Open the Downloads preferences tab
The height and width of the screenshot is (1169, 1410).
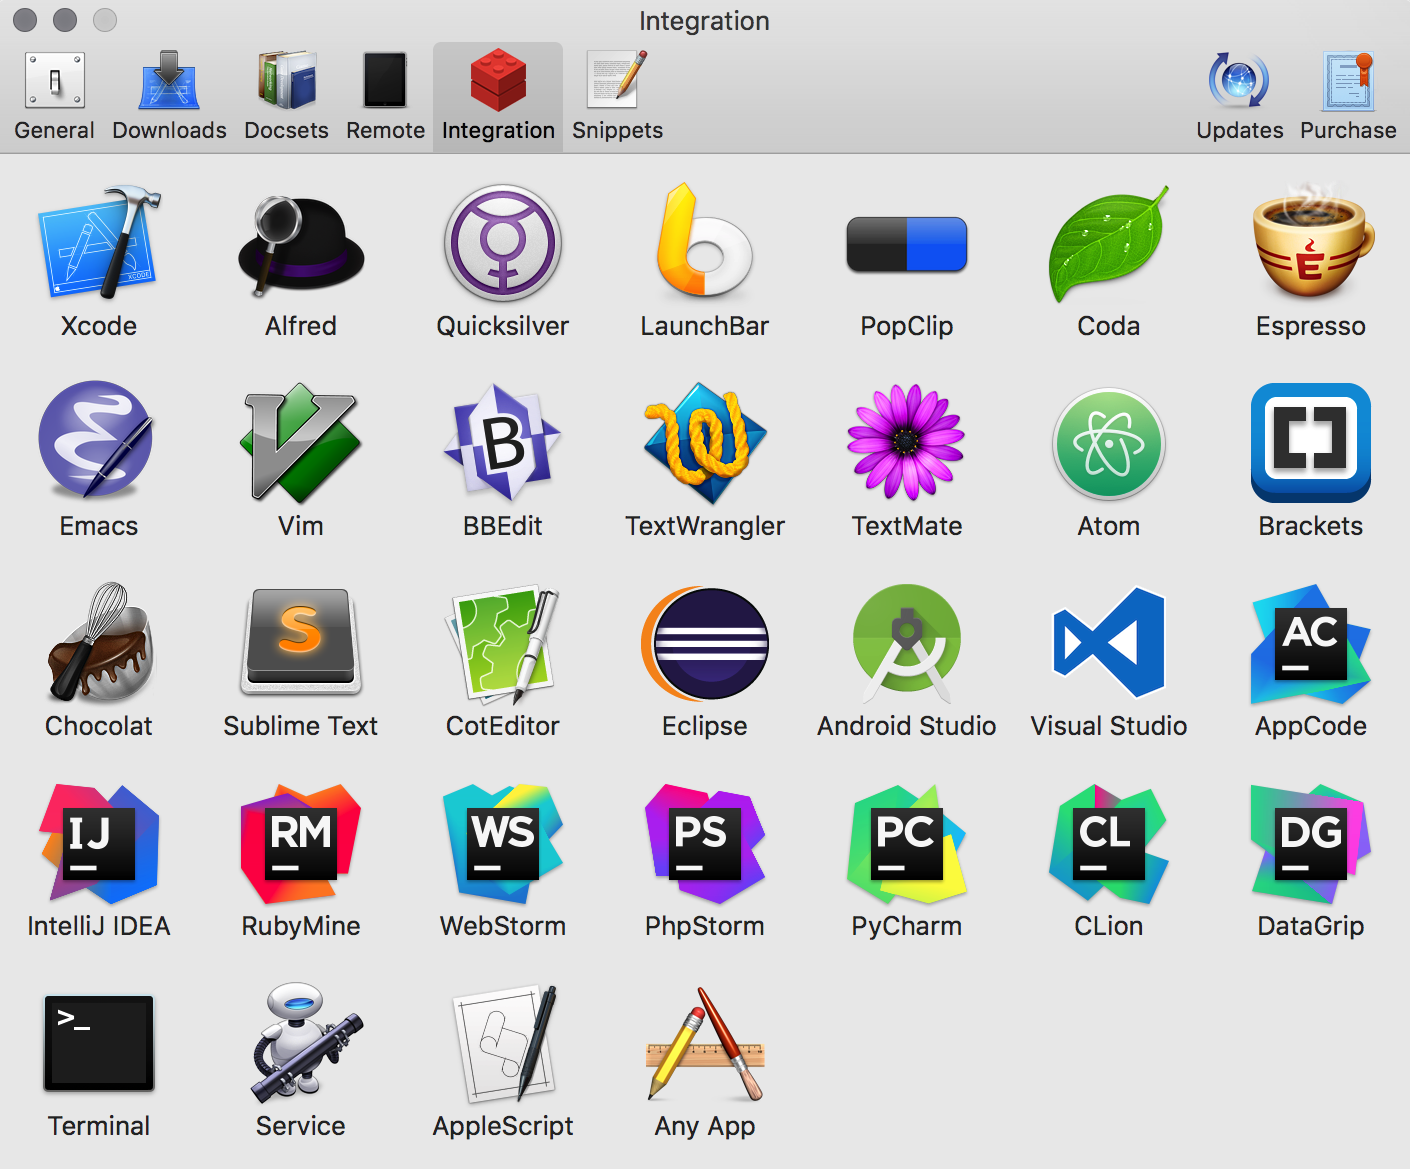pos(169,97)
